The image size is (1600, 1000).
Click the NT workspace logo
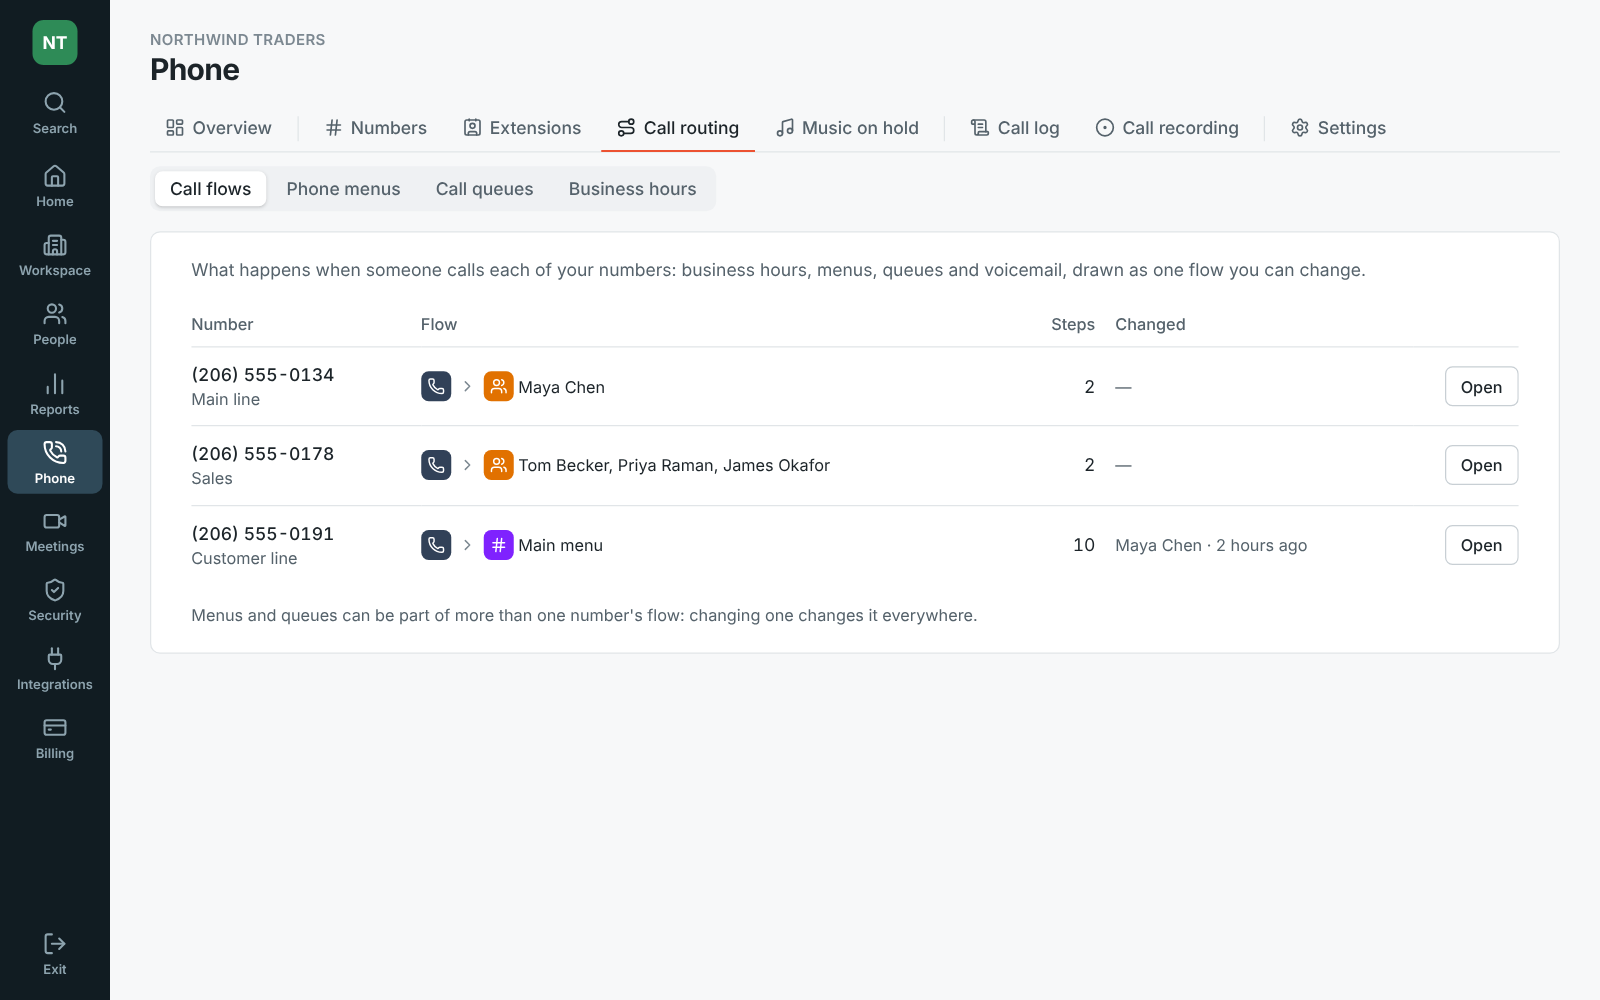pyautogui.click(x=55, y=43)
